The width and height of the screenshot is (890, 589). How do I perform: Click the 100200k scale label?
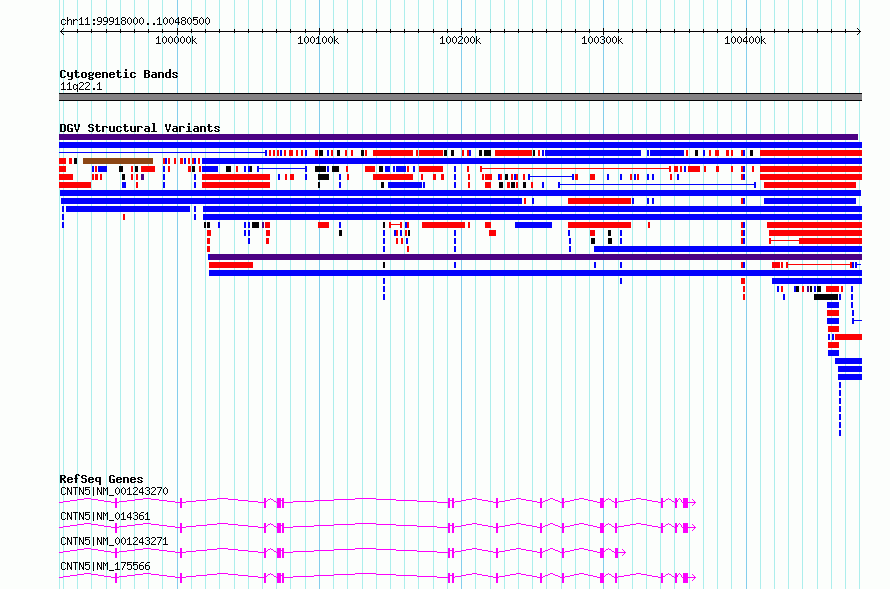point(460,40)
